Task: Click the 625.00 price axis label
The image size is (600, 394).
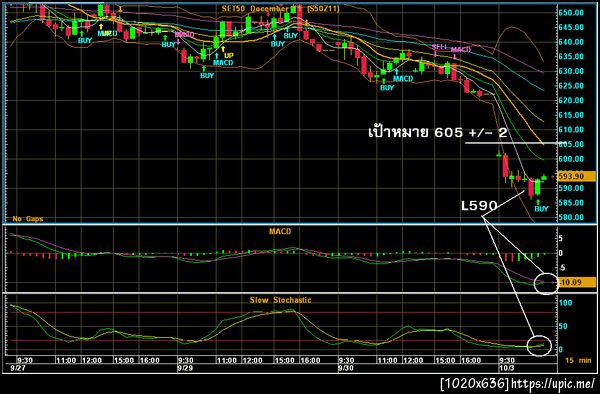Action: point(571,86)
